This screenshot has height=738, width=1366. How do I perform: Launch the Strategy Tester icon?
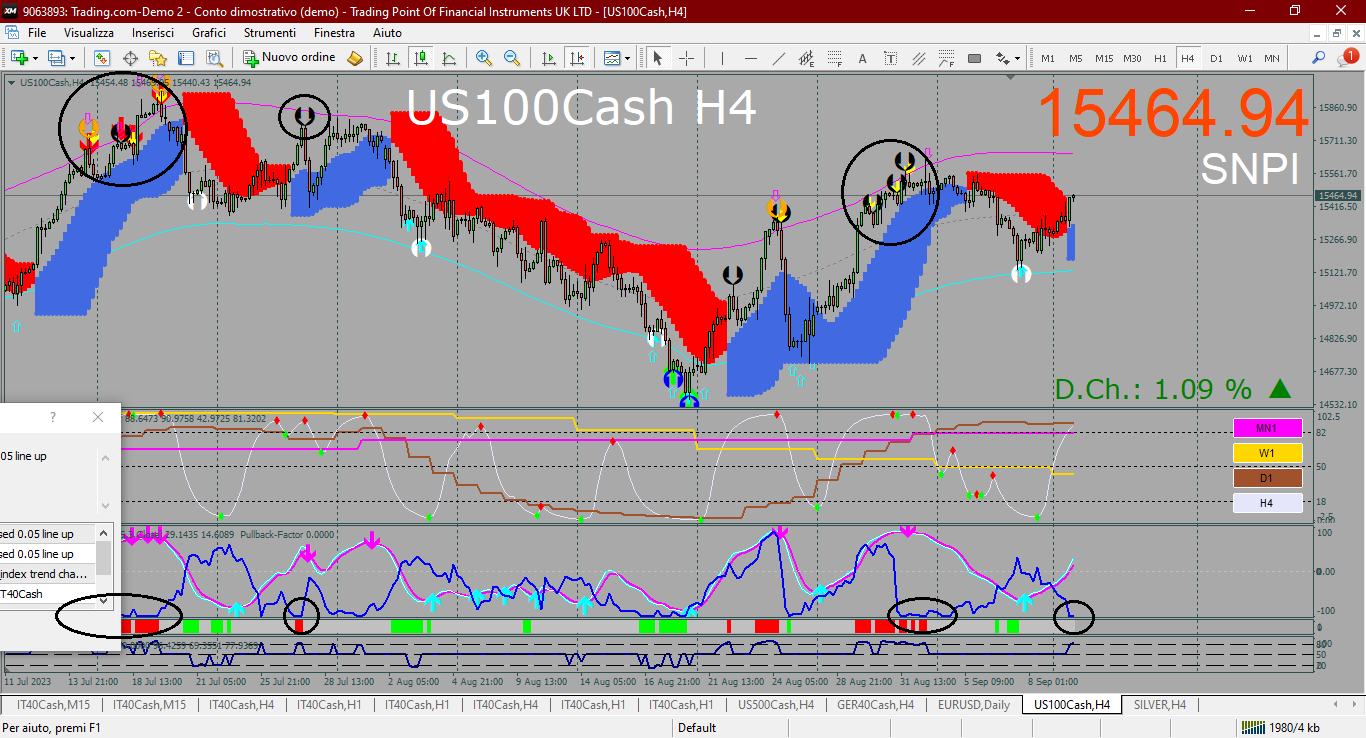point(214,58)
